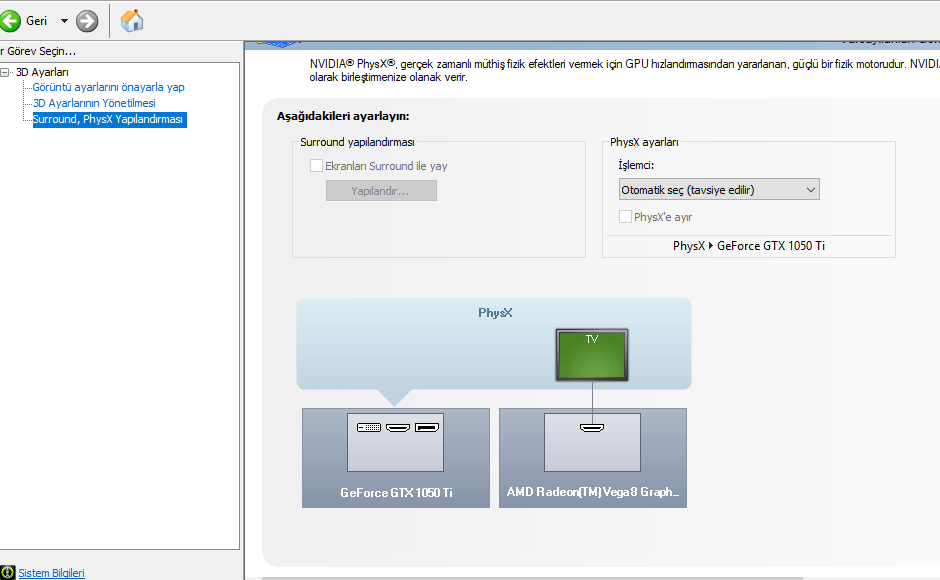Click the PhysX diagram title label

495,312
